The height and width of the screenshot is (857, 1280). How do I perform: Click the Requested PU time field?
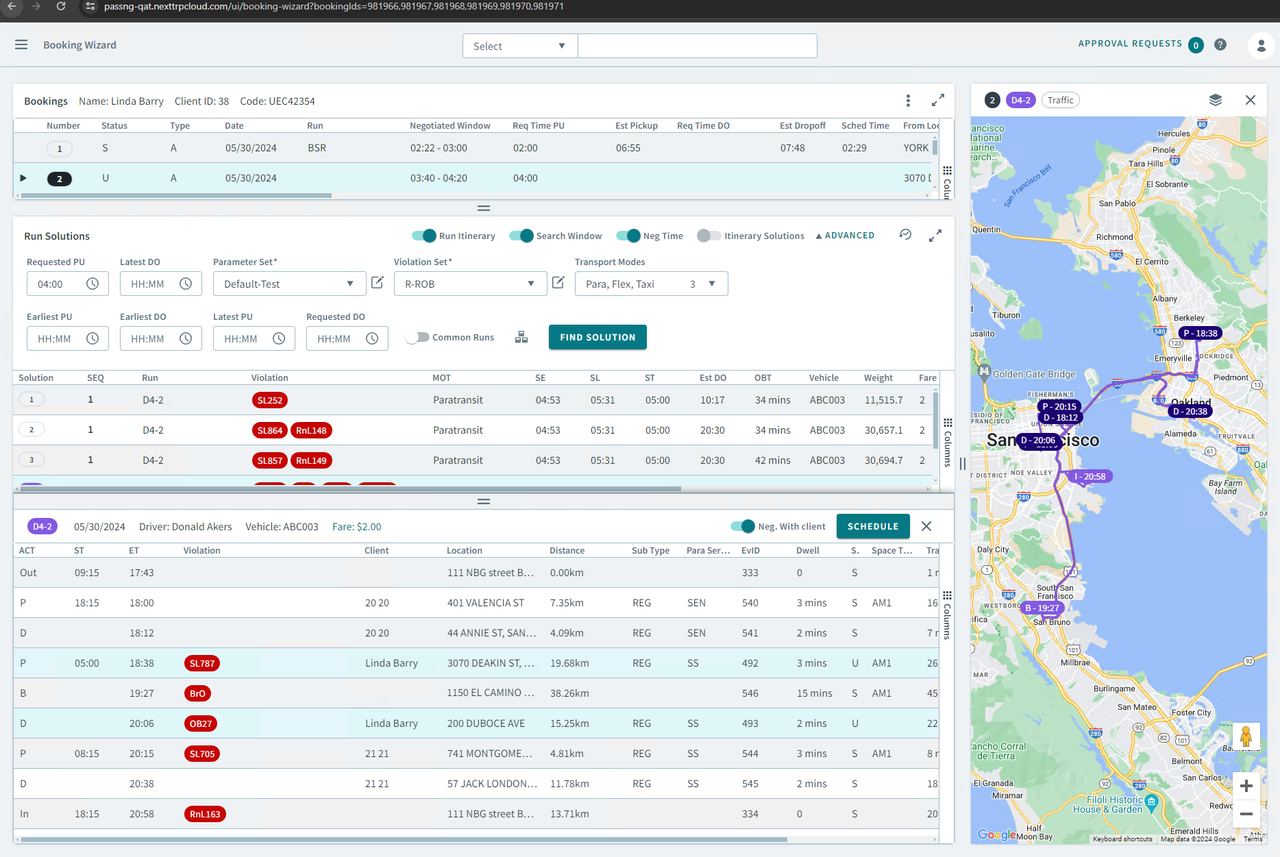coord(60,283)
